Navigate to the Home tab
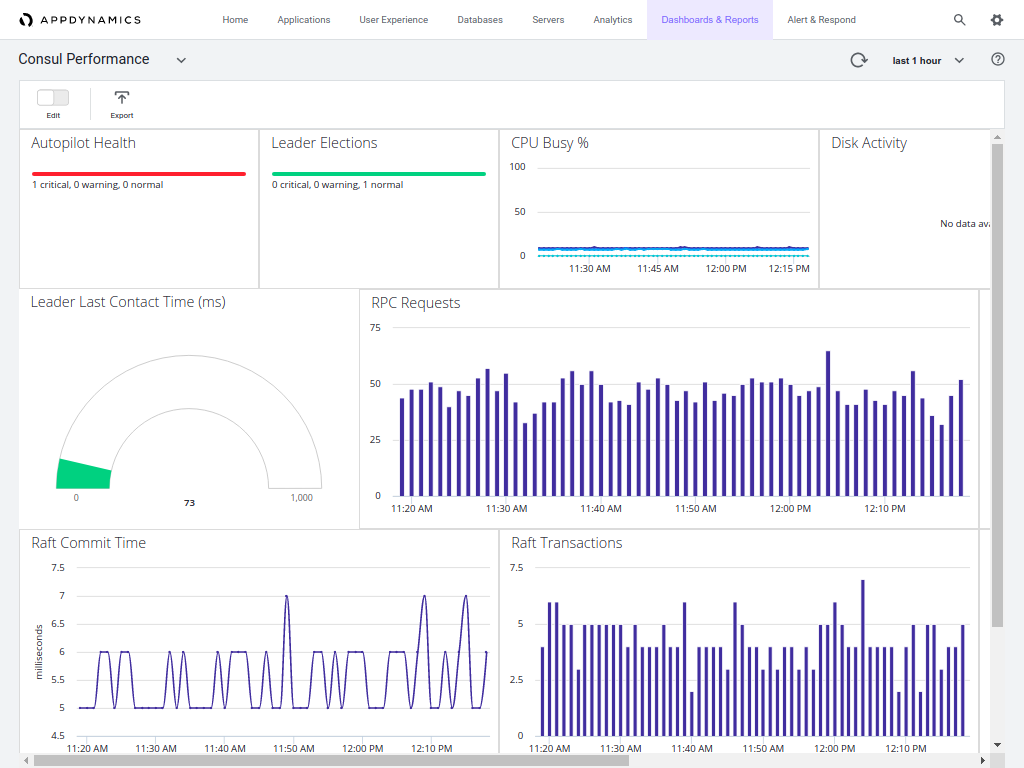Screen dimensions: 1024x768 tap(235, 19)
